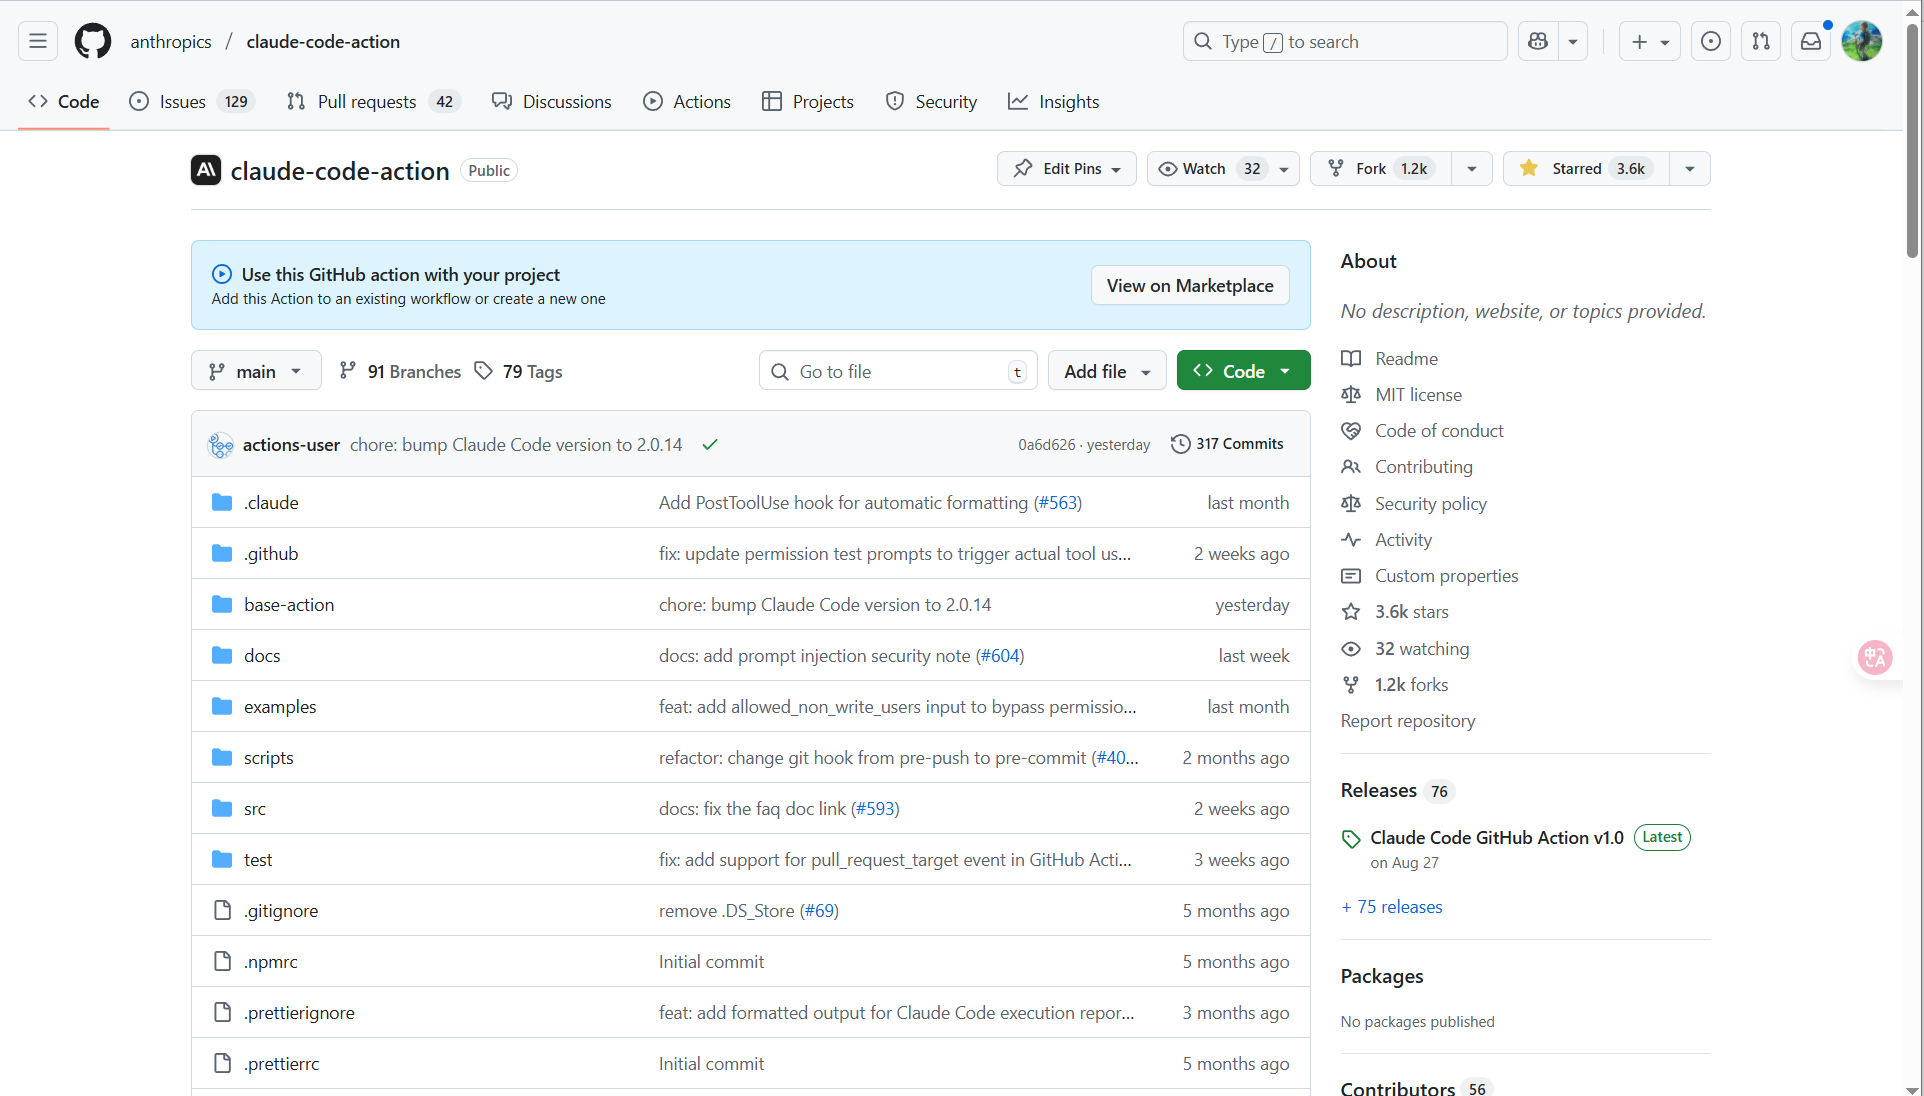1924x1096 pixels.
Task: Open the hamburger navigation menu
Action: pyautogui.click(x=38, y=41)
